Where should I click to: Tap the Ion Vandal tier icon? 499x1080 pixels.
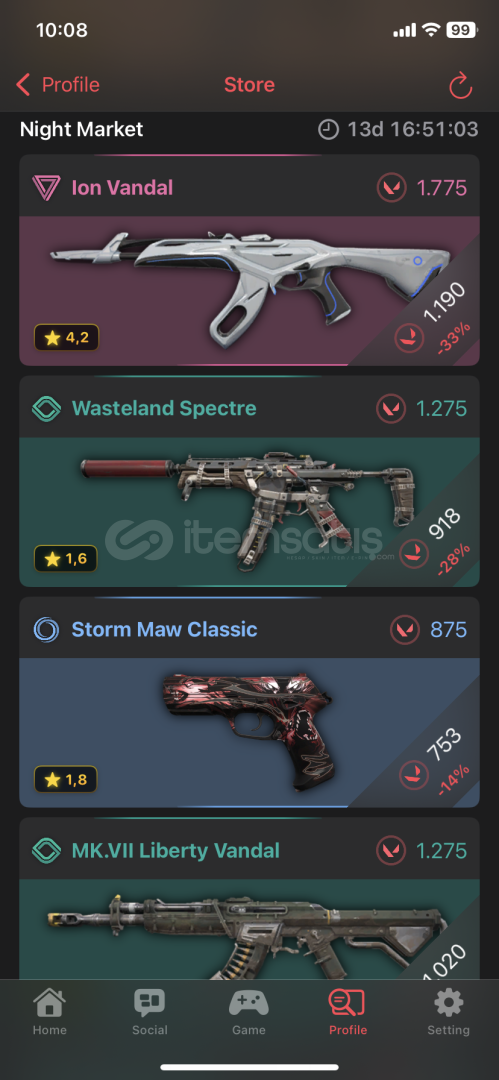[x=46, y=187]
